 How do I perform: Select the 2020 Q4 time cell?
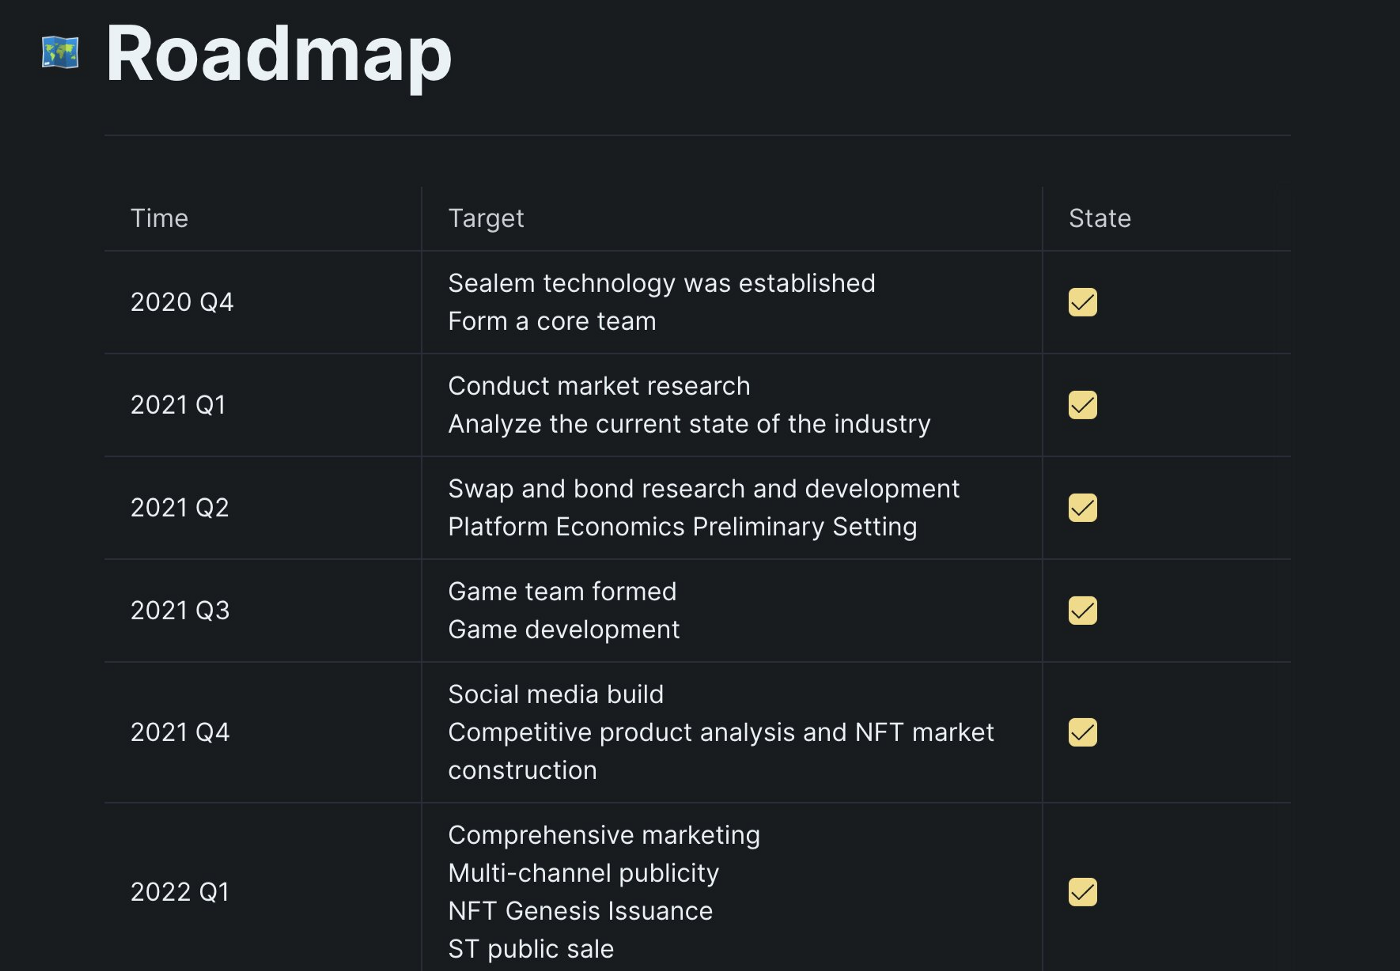coord(182,302)
